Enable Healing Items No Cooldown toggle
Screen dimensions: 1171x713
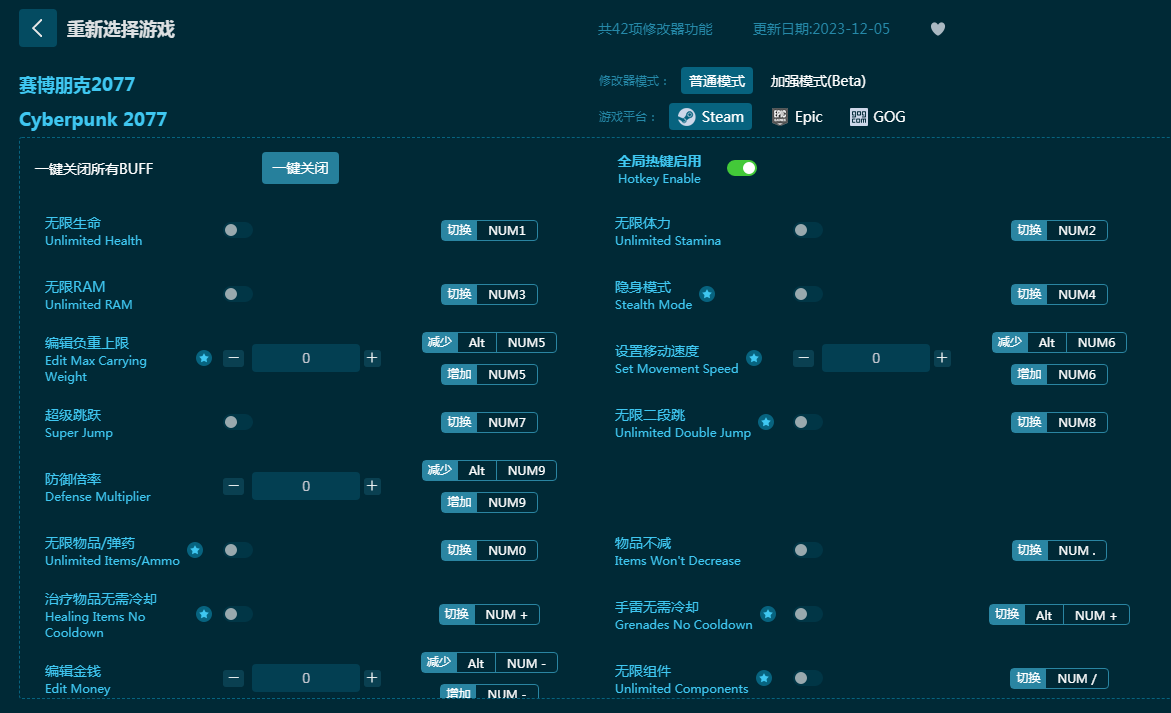click(x=237, y=614)
